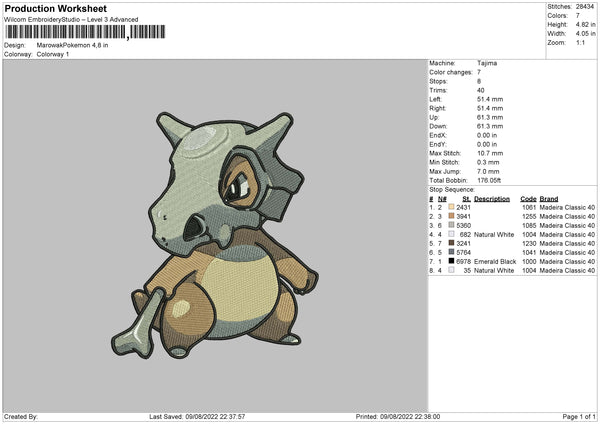This screenshot has height=424, width=600.
Task: Select the Last Saved timestamp '09/08/2022 22:37:57'
Action: point(215,416)
